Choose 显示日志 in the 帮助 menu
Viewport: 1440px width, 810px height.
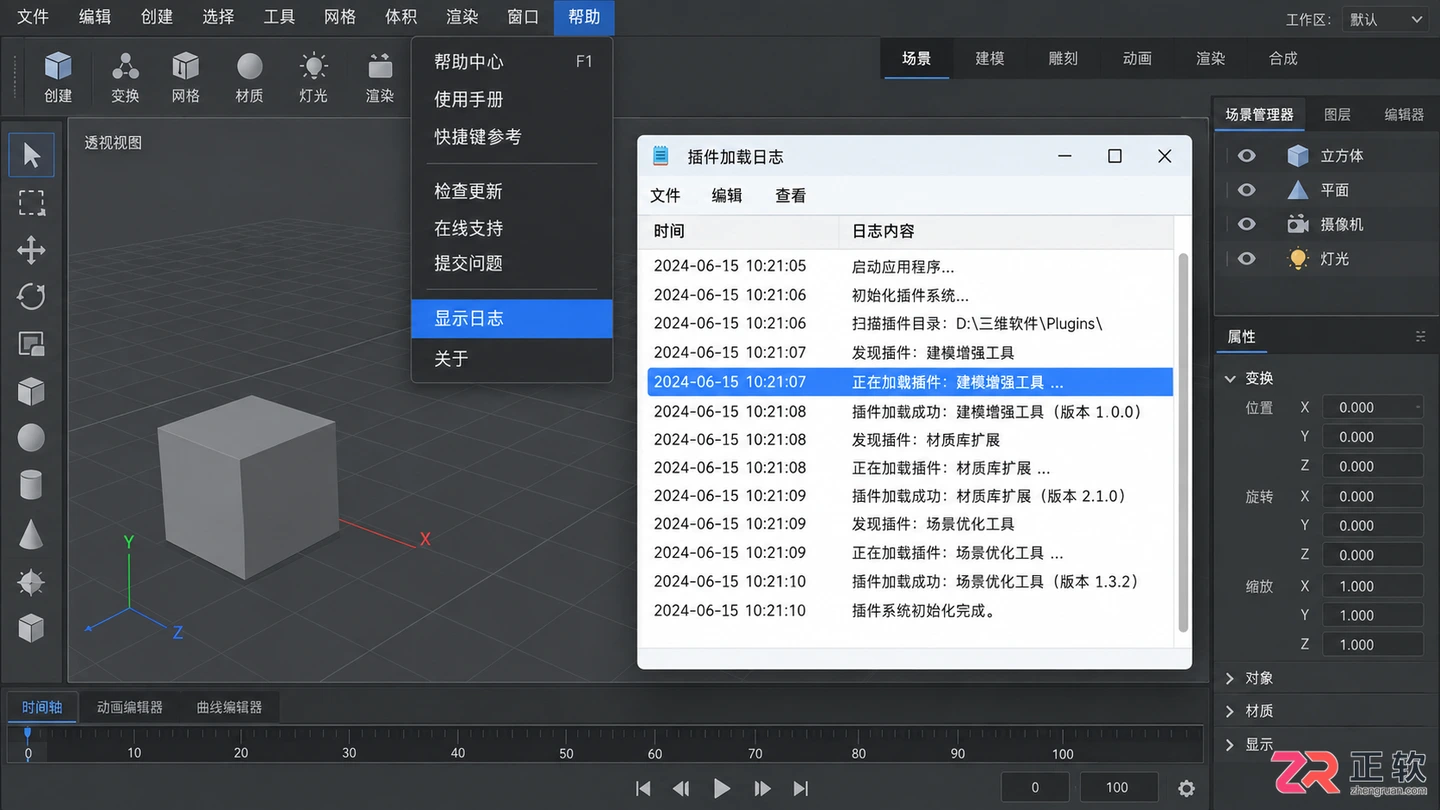[x=512, y=319]
